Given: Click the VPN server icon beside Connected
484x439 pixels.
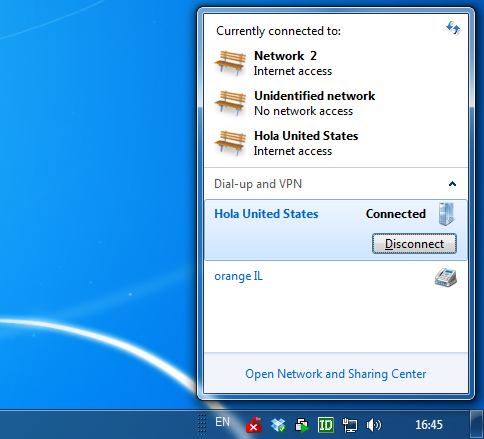Looking at the screenshot, I should (x=446, y=214).
